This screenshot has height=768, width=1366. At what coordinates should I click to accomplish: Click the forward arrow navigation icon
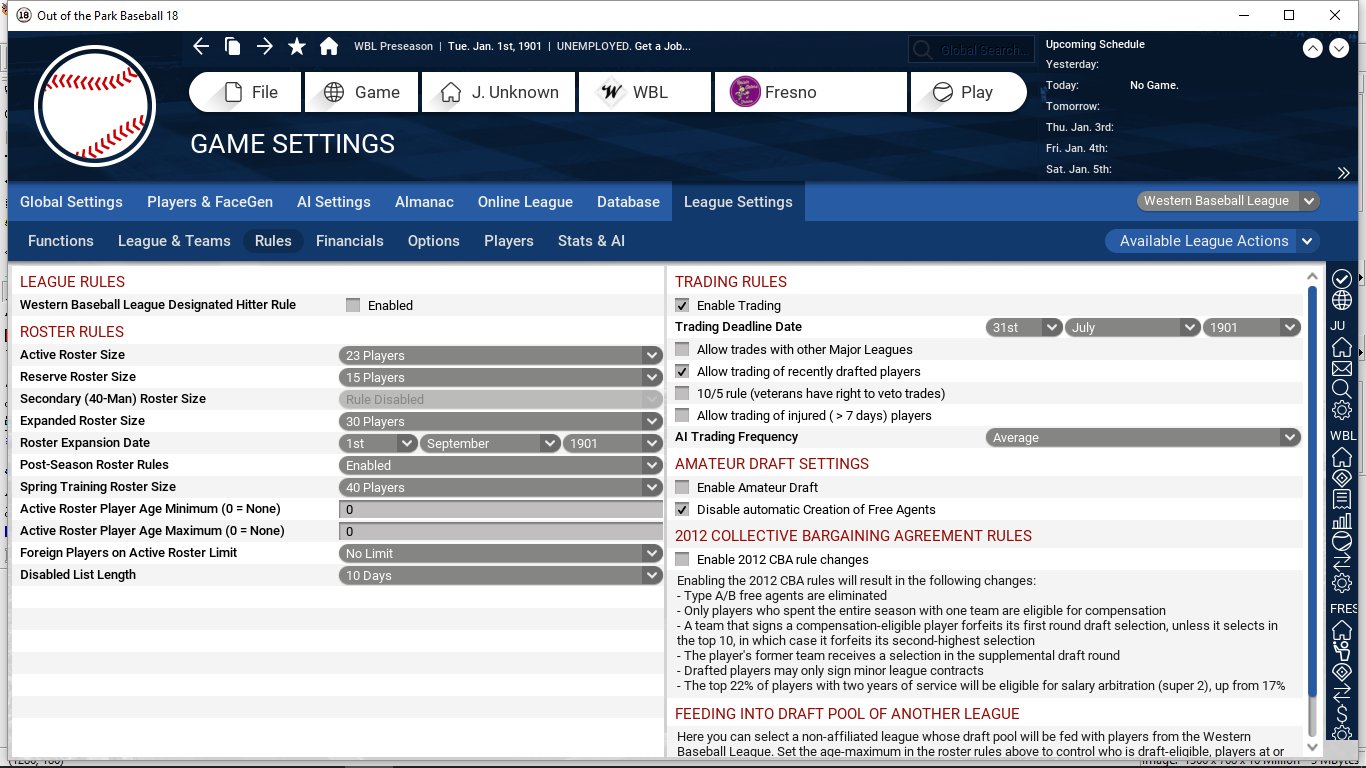(x=264, y=46)
